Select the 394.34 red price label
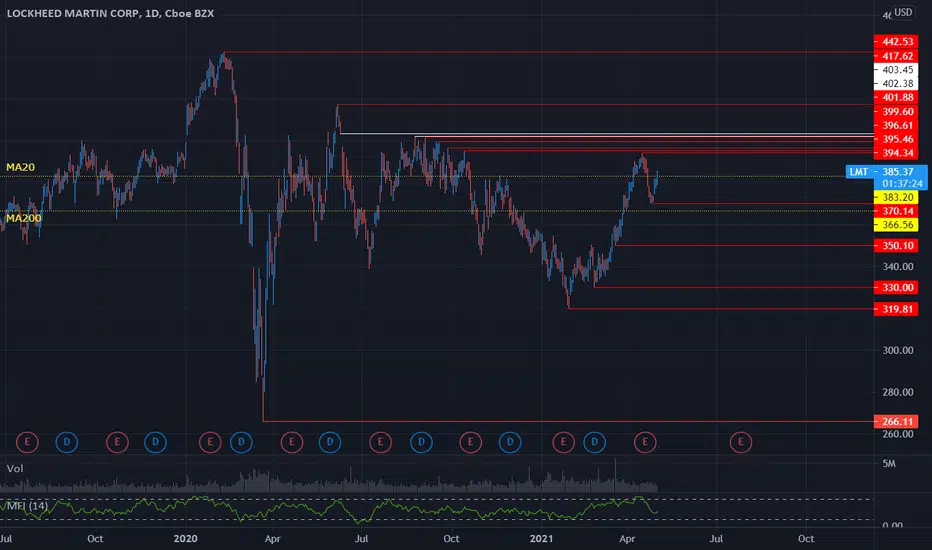Viewport: 932px width, 550px height. coord(896,153)
